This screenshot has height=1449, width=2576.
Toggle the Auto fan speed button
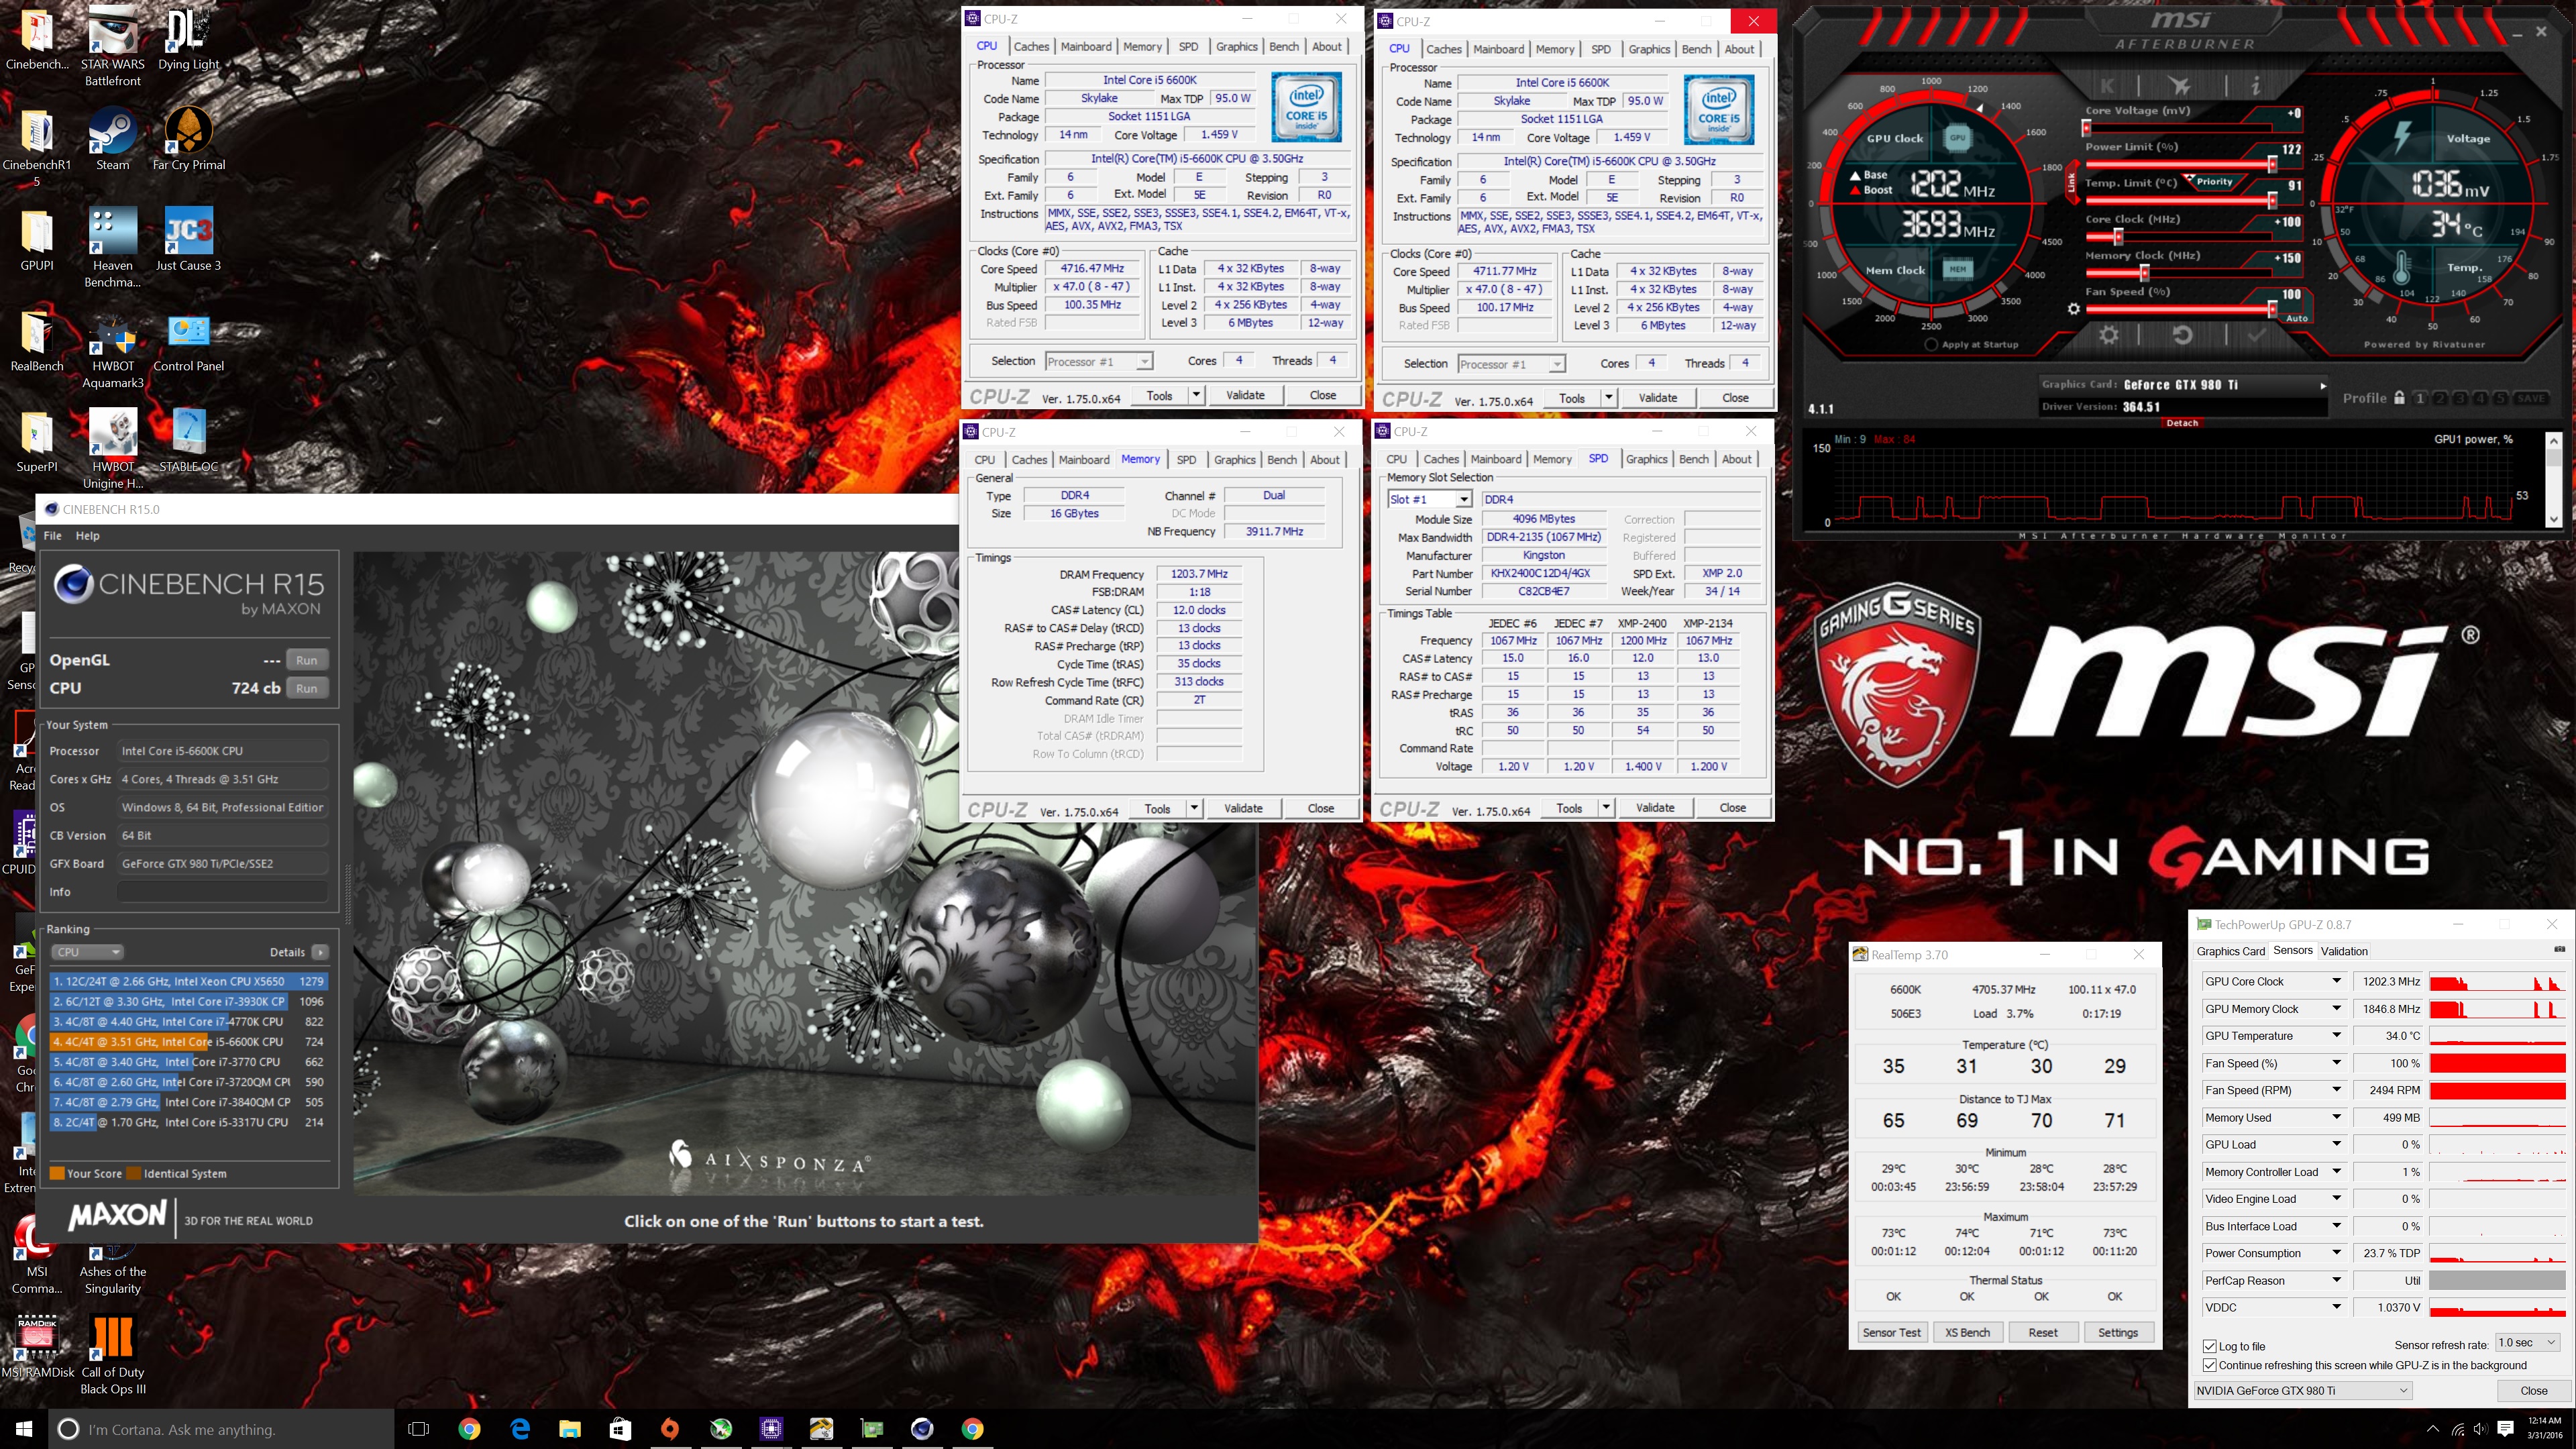click(2297, 318)
